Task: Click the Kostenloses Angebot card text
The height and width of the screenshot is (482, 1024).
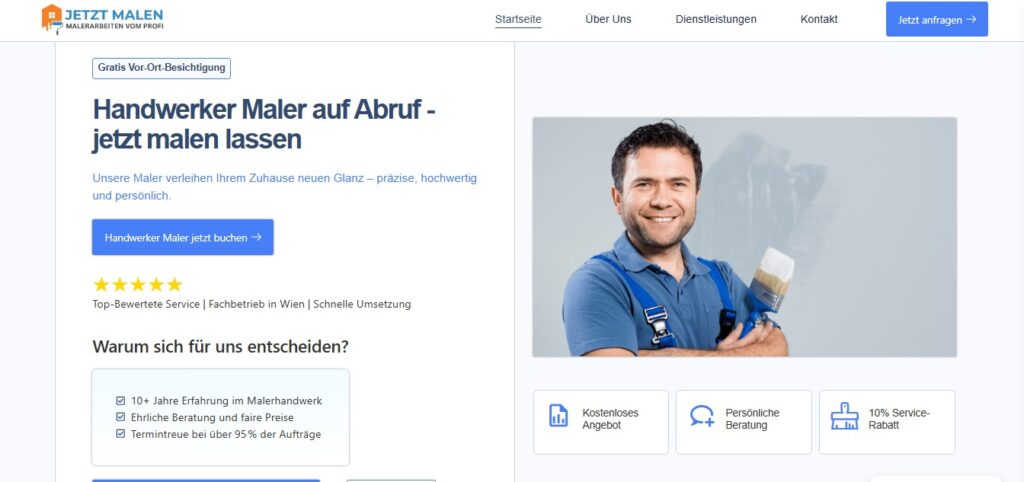Action: [x=611, y=419]
